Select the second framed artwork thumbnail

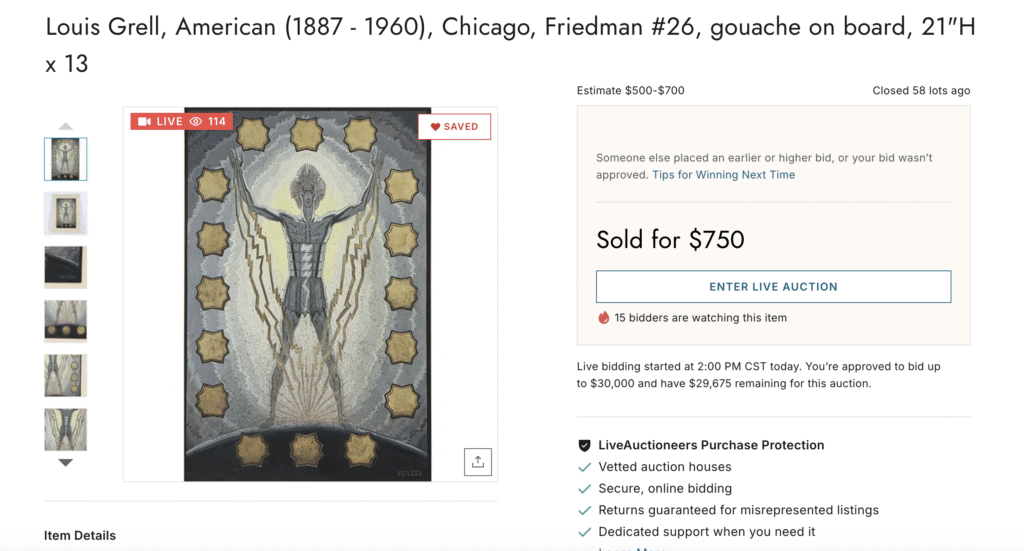pyautogui.click(x=66, y=213)
